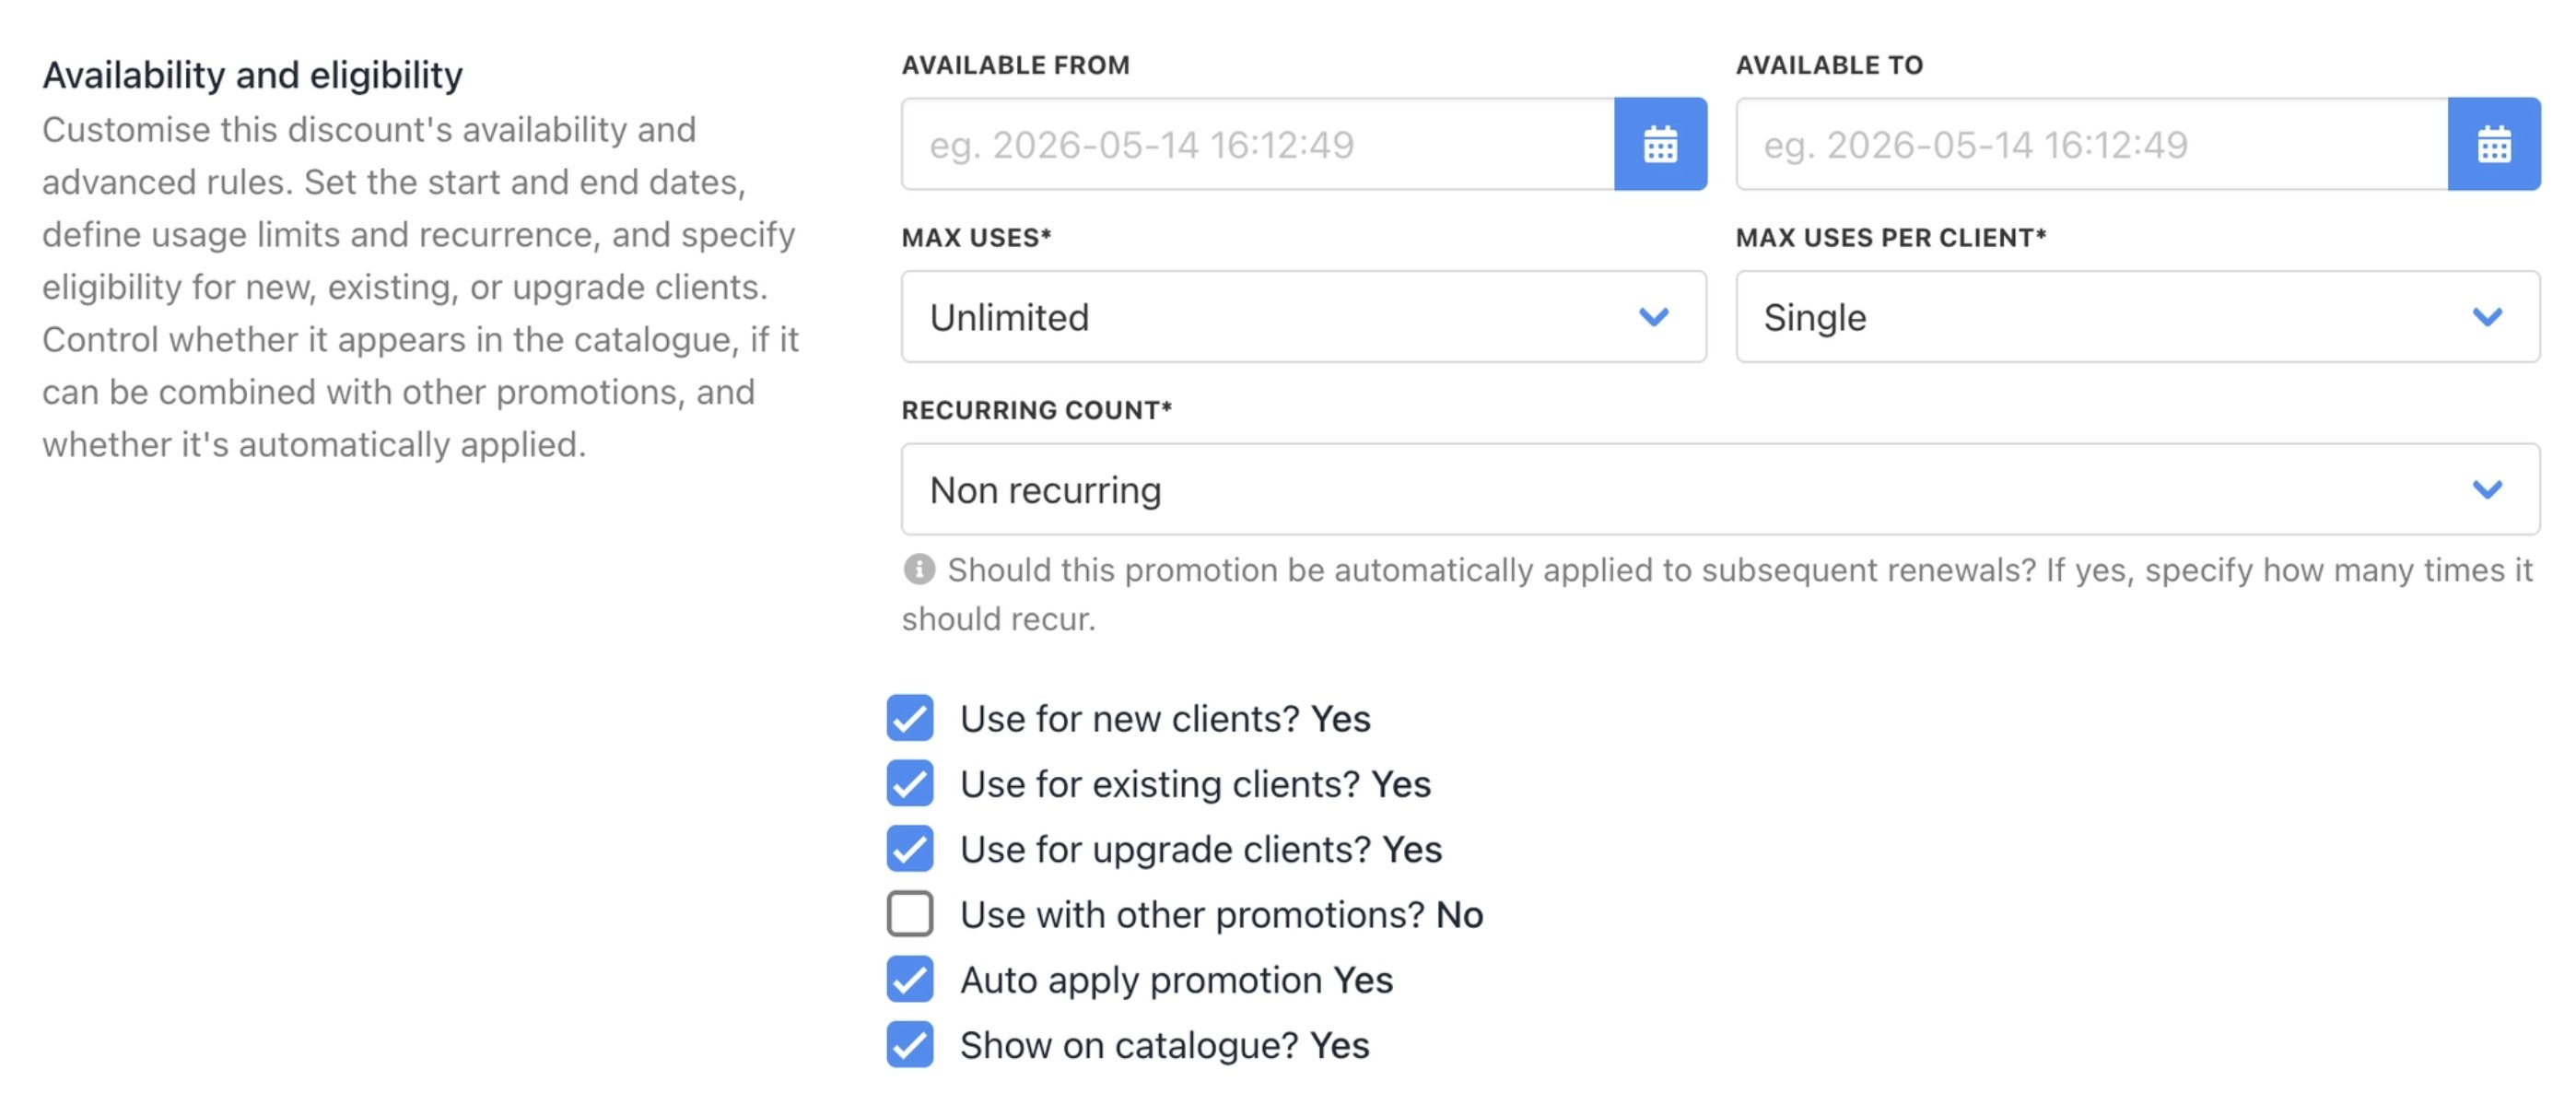Image resolution: width=2576 pixels, height=1093 pixels.
Task: Click the info icon beside renewal hint
Action: 919,570
